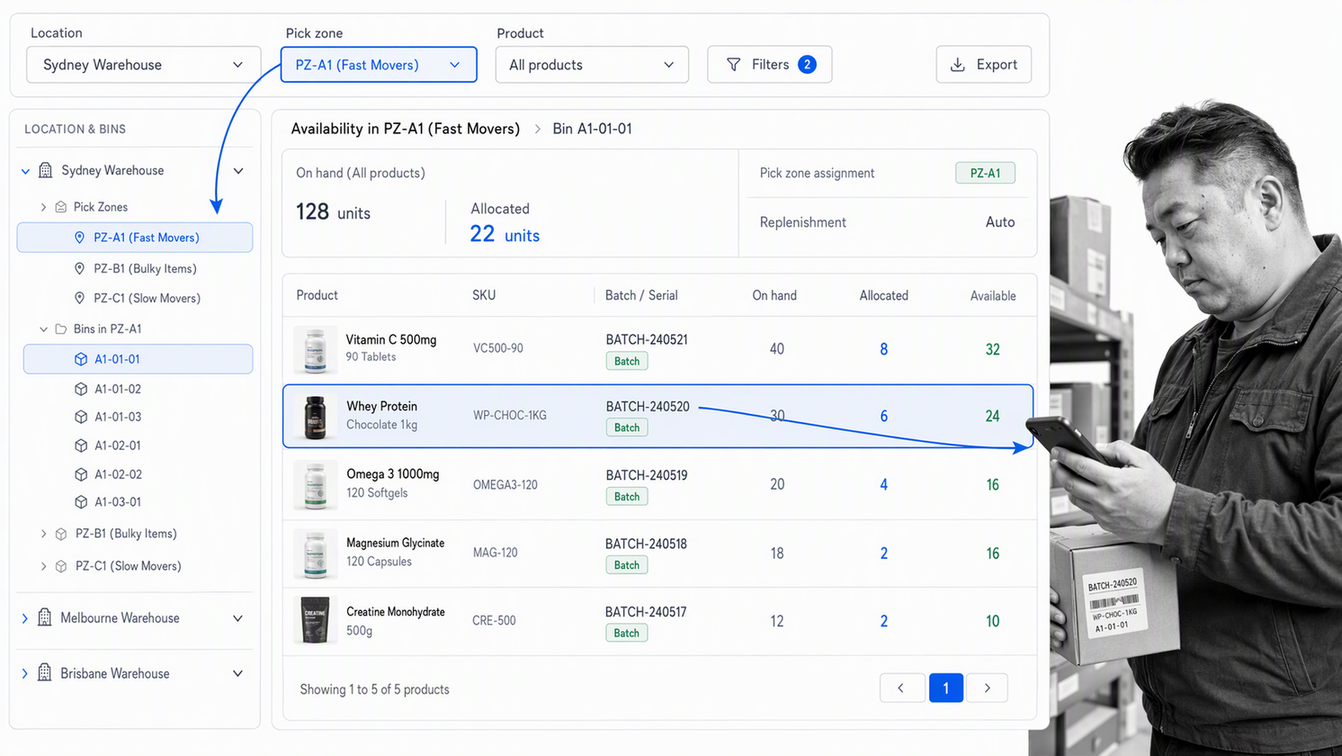Click the Melbourne Warehouse building icon
Image resolution: width=1342 pixels, height=756 pixels.
coord(44,618)
